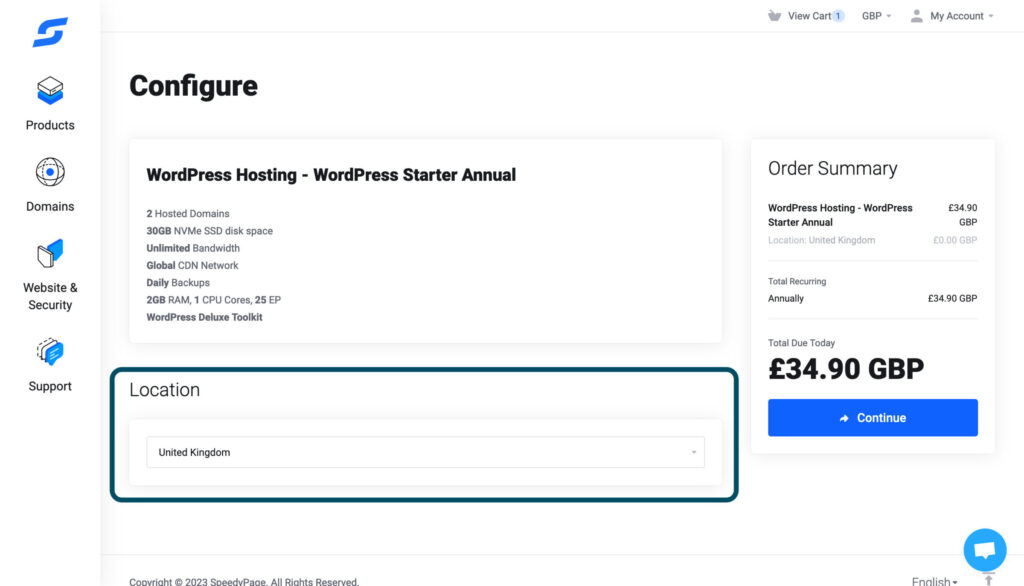
Task: Click the SpeedyPage logo icon
Action: (50, 32)
